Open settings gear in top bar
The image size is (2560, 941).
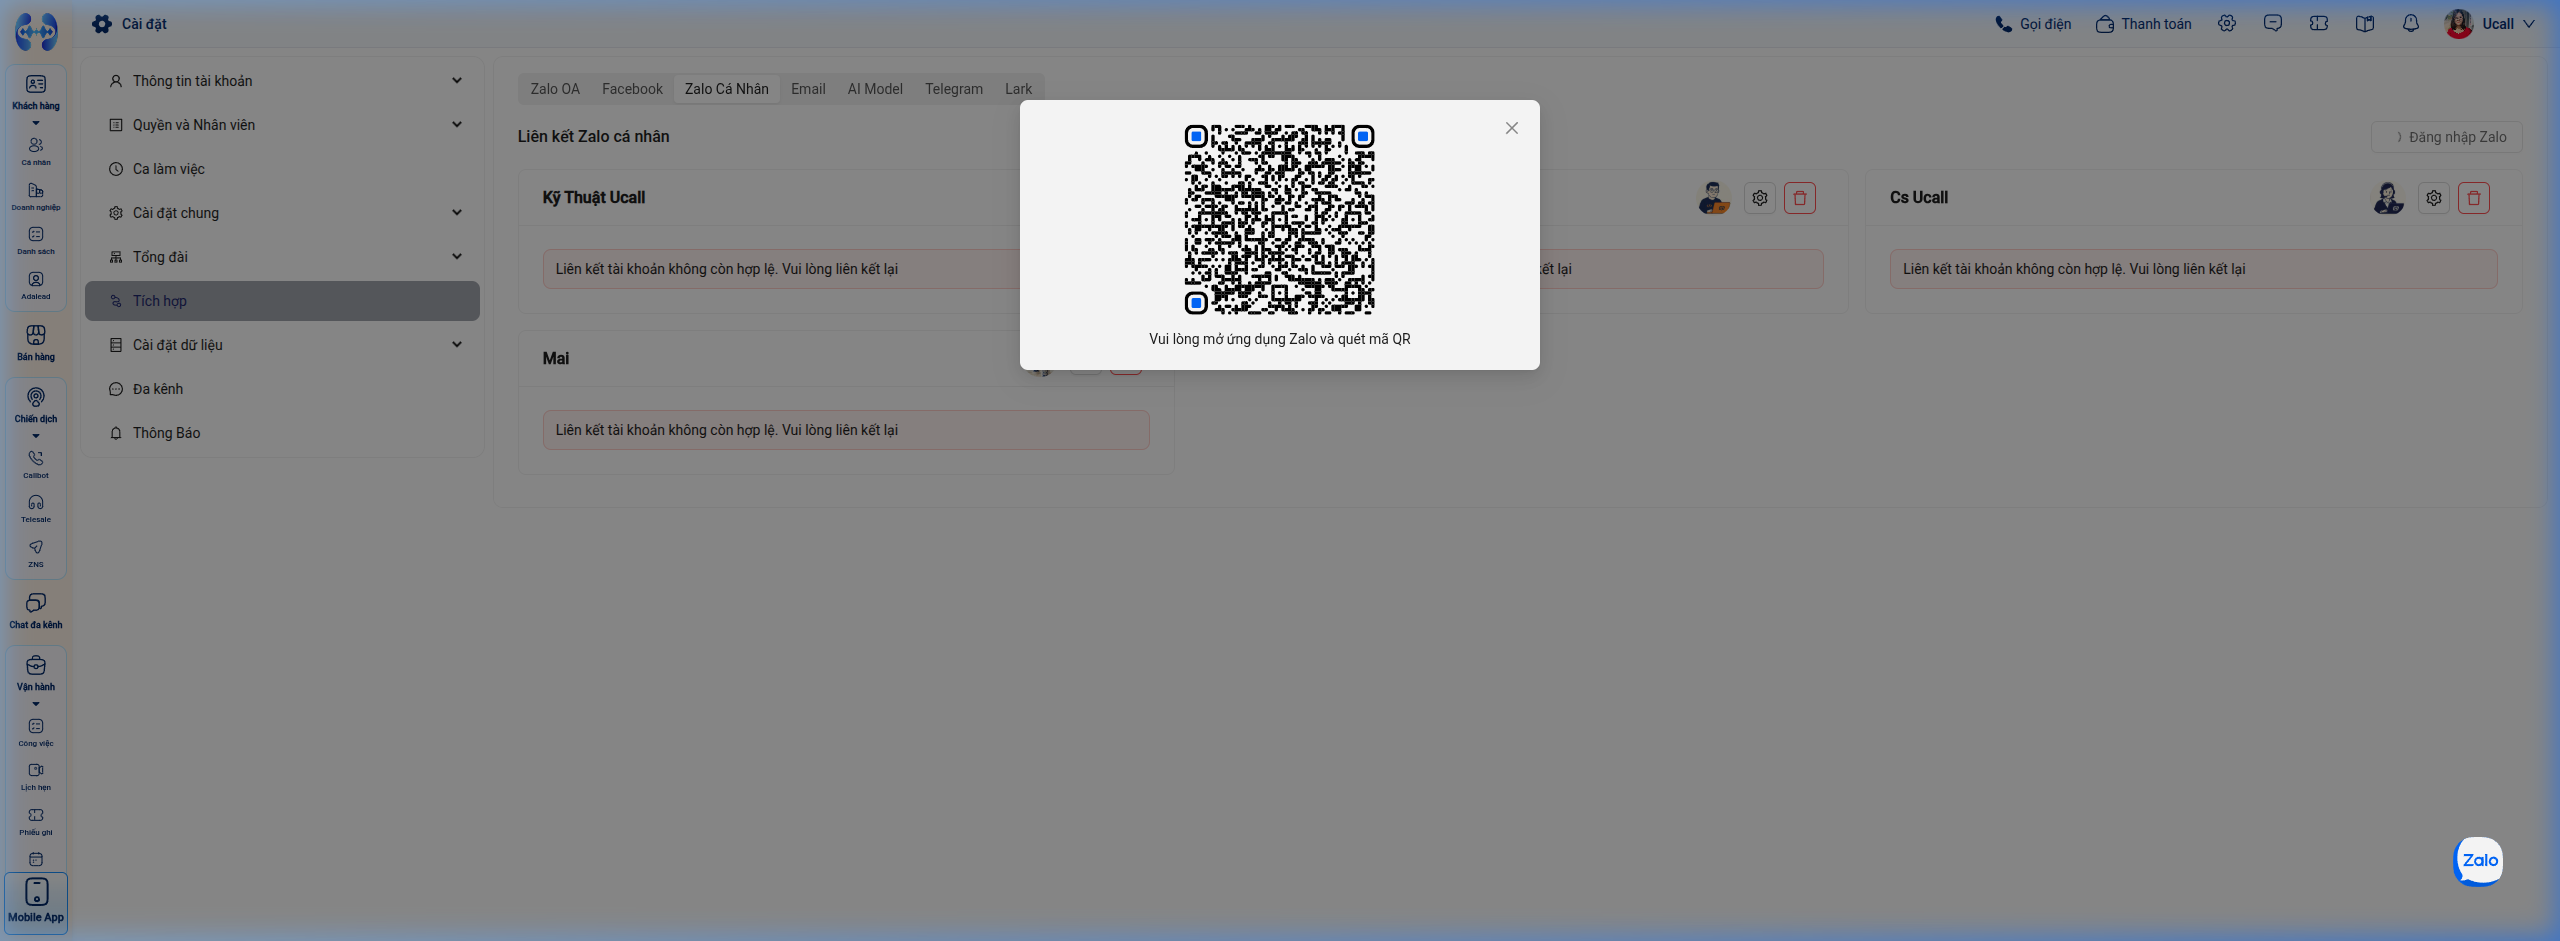pyautogui.click(x=2227, y=23)
